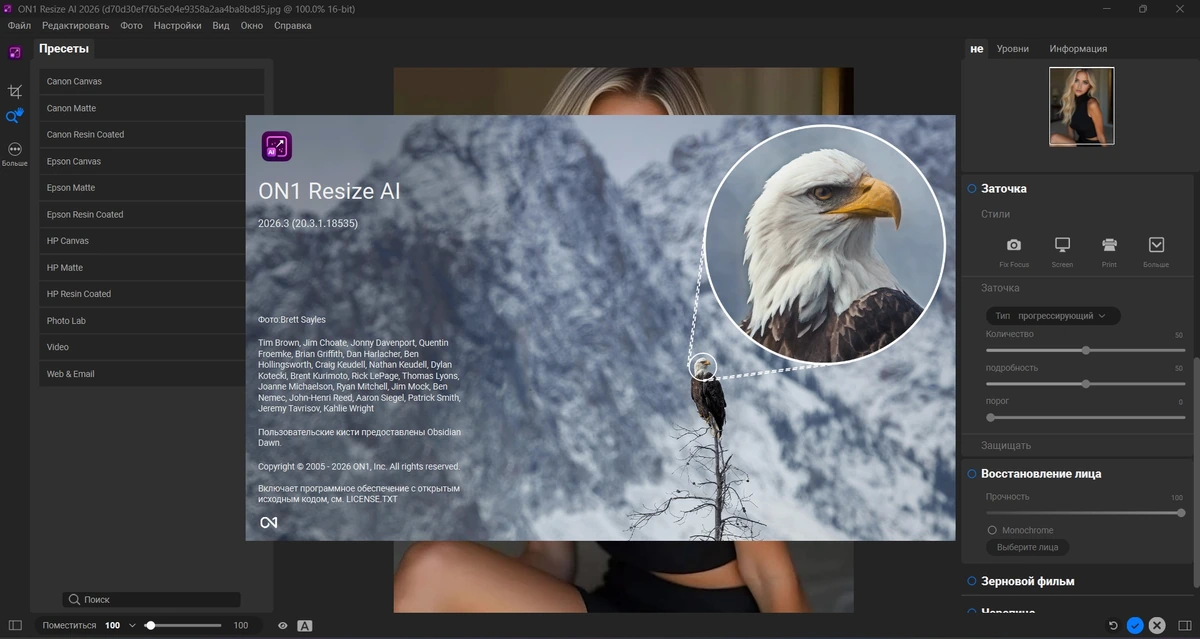Toggle preview eye icon
Screen dimensions: 1200x639
click(283, 626)
